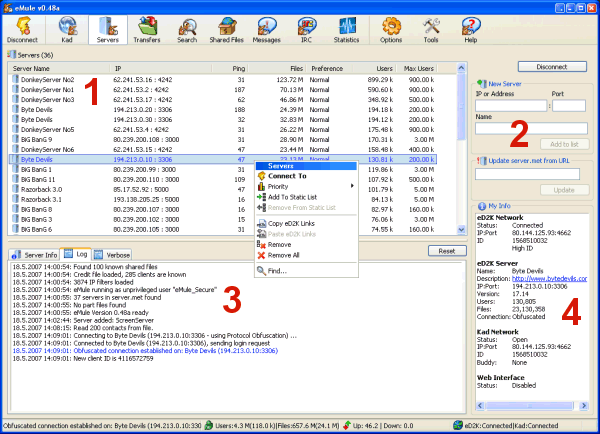Image resolution: width=600 pixels, height=434 pixels.
Task: Click the Copy eD2K Links icon
Action: click(262, 224)
